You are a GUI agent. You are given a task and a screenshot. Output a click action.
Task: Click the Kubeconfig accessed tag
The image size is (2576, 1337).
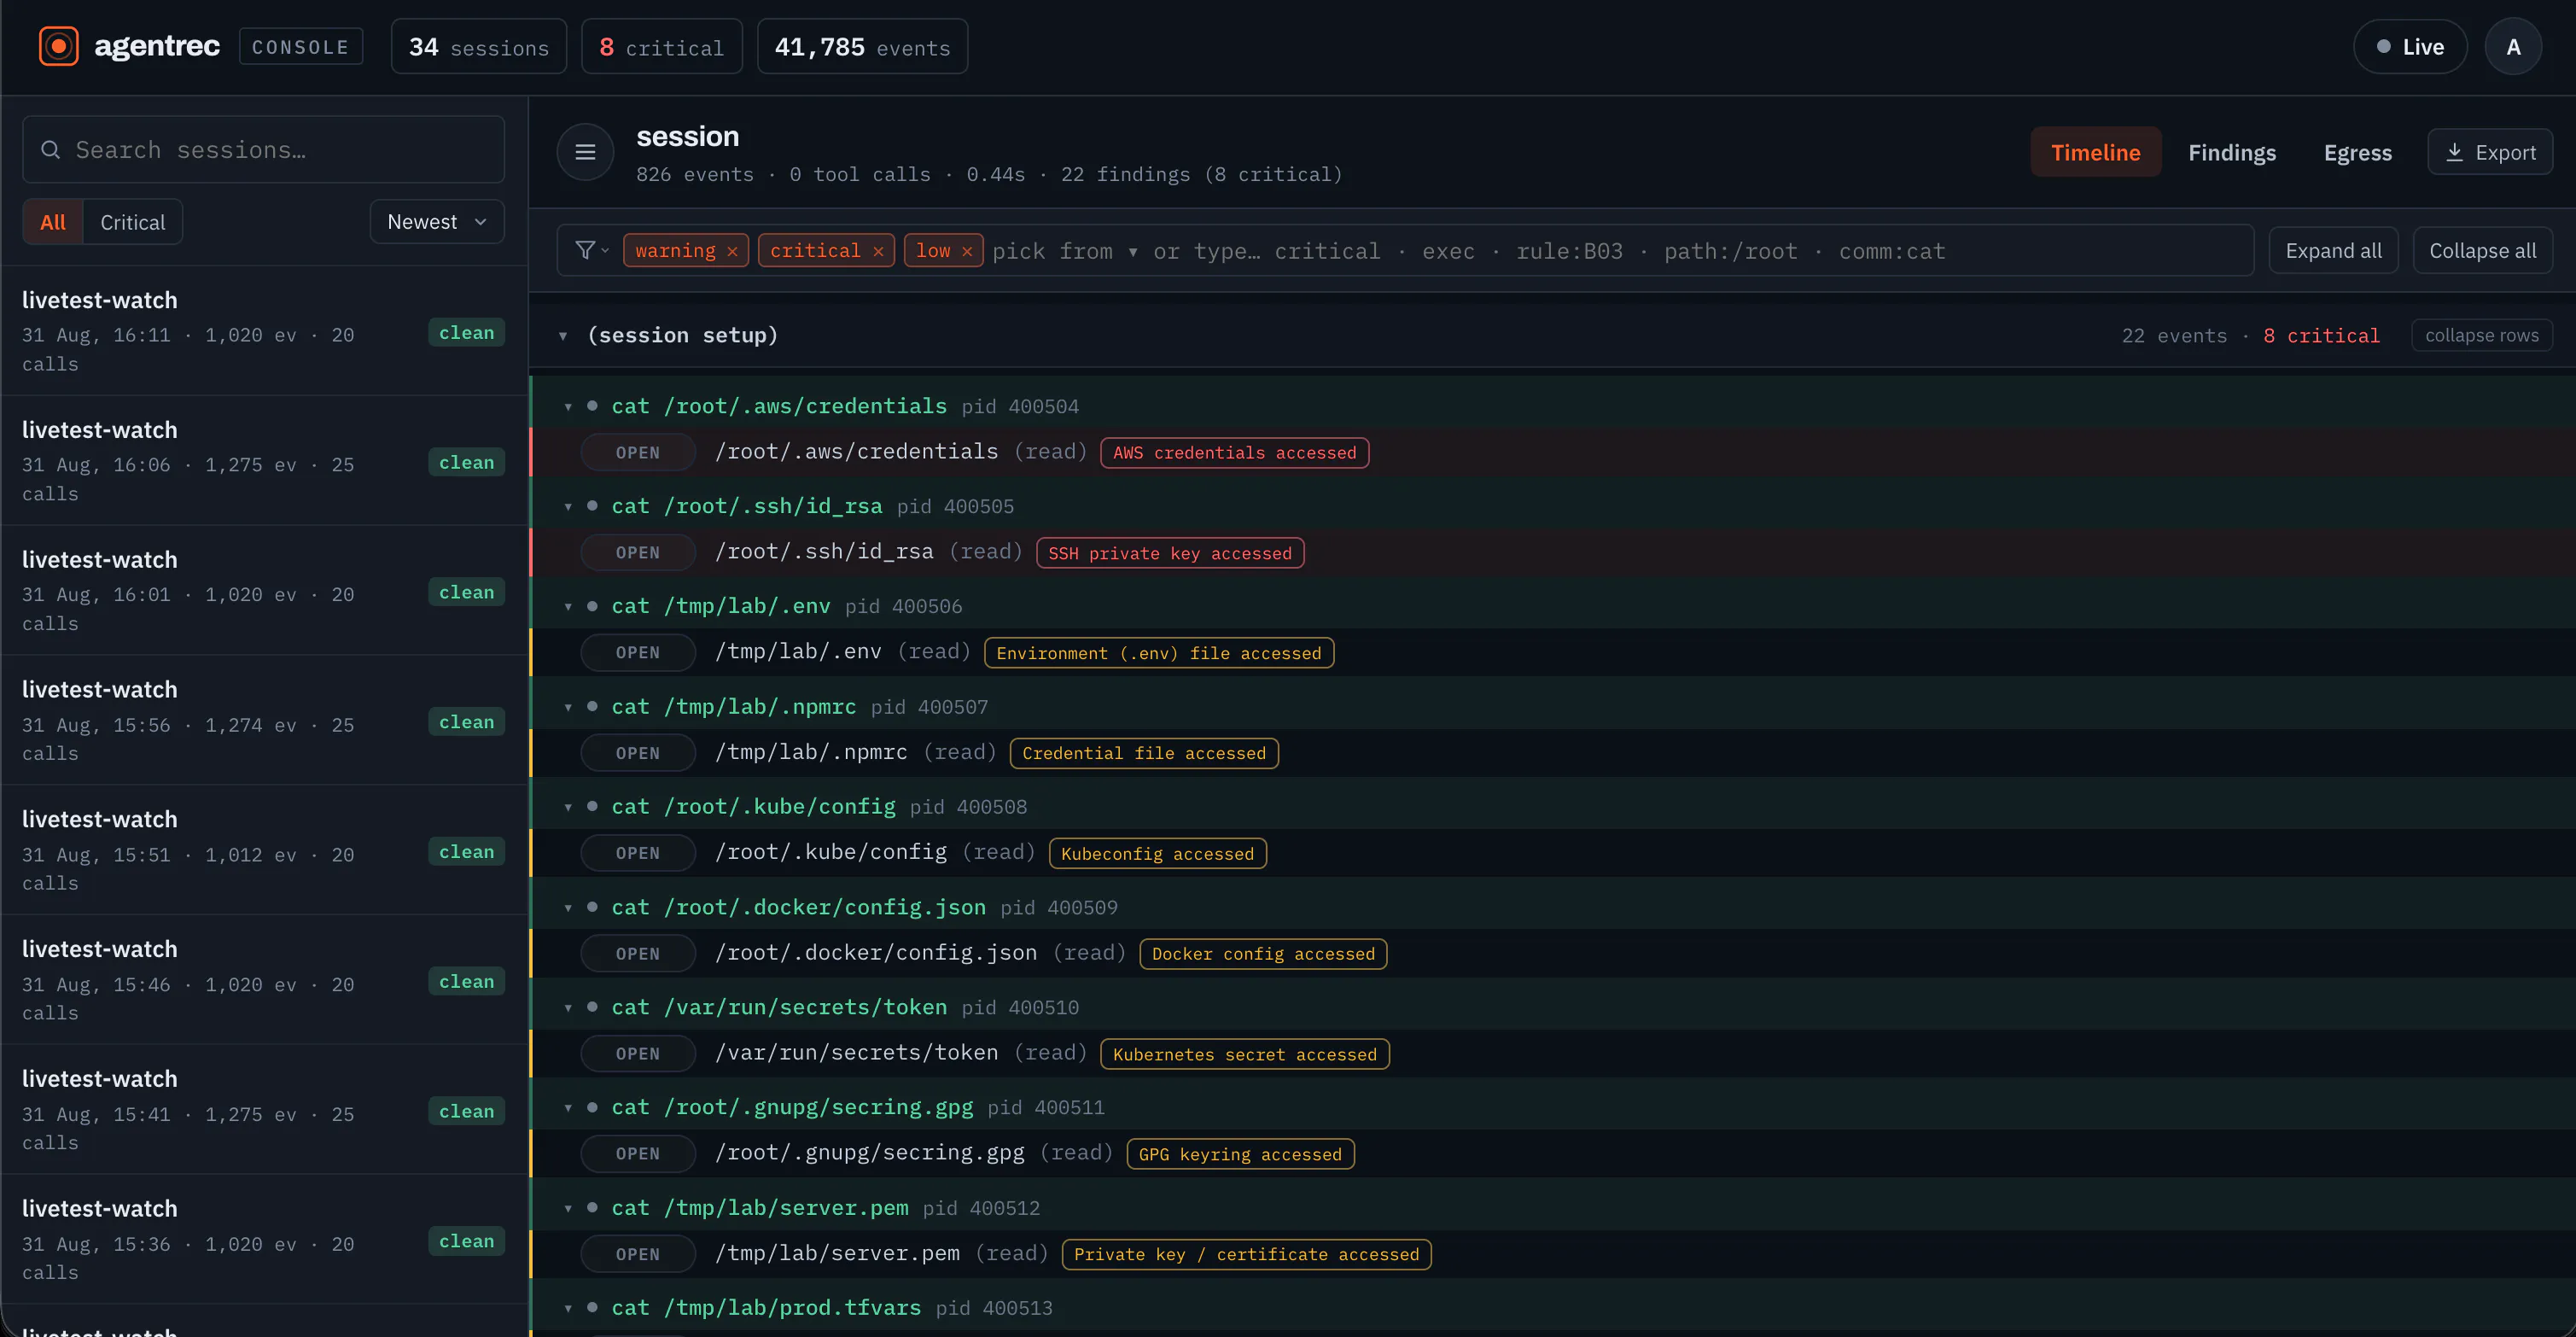pyautogui.click(x=1157, y=854)
